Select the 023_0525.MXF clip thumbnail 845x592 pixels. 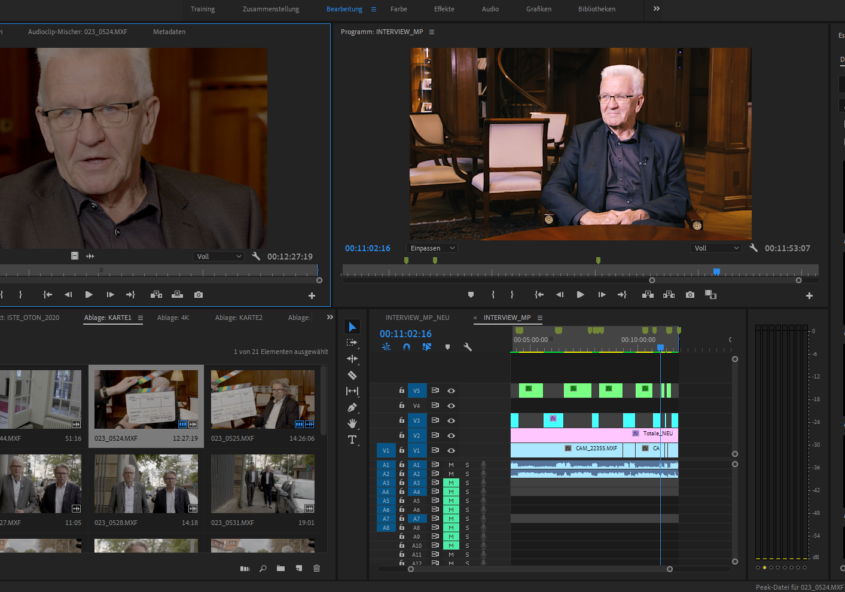pyautogui.click(x=262, y=399)
